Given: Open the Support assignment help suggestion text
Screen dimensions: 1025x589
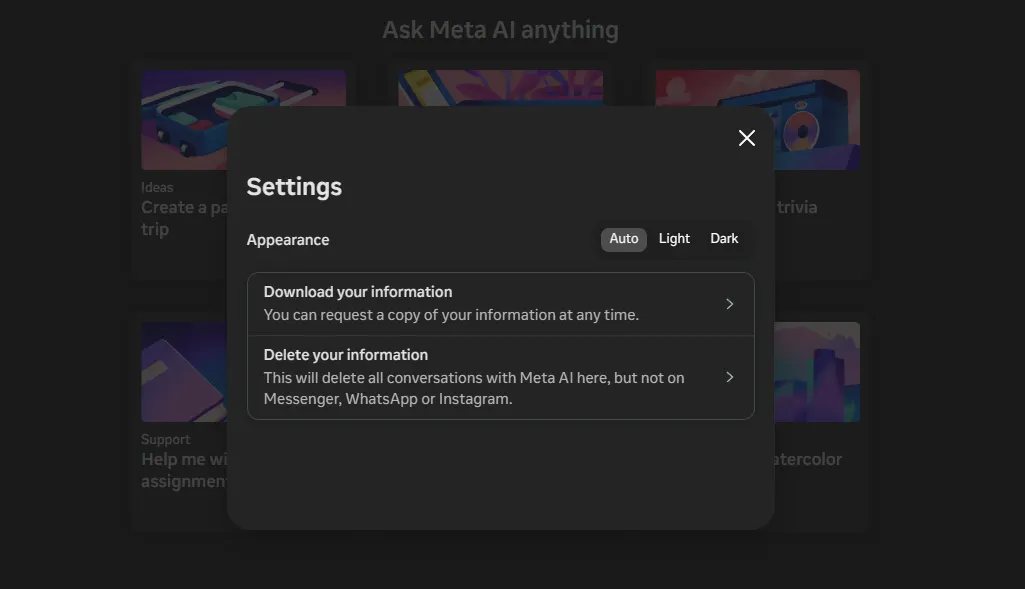Looking at the screenshot, I should pos(185,470).
